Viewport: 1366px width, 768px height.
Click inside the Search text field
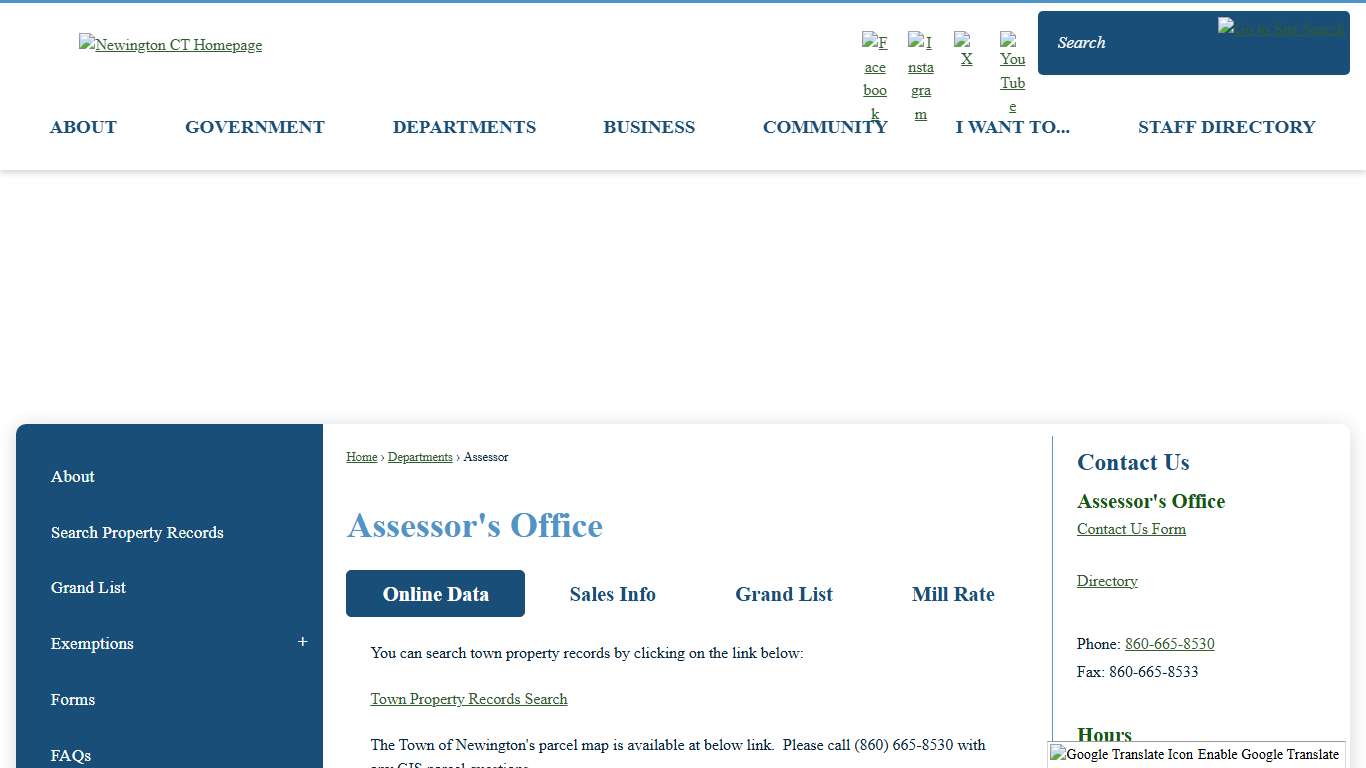click(1130, 43)
